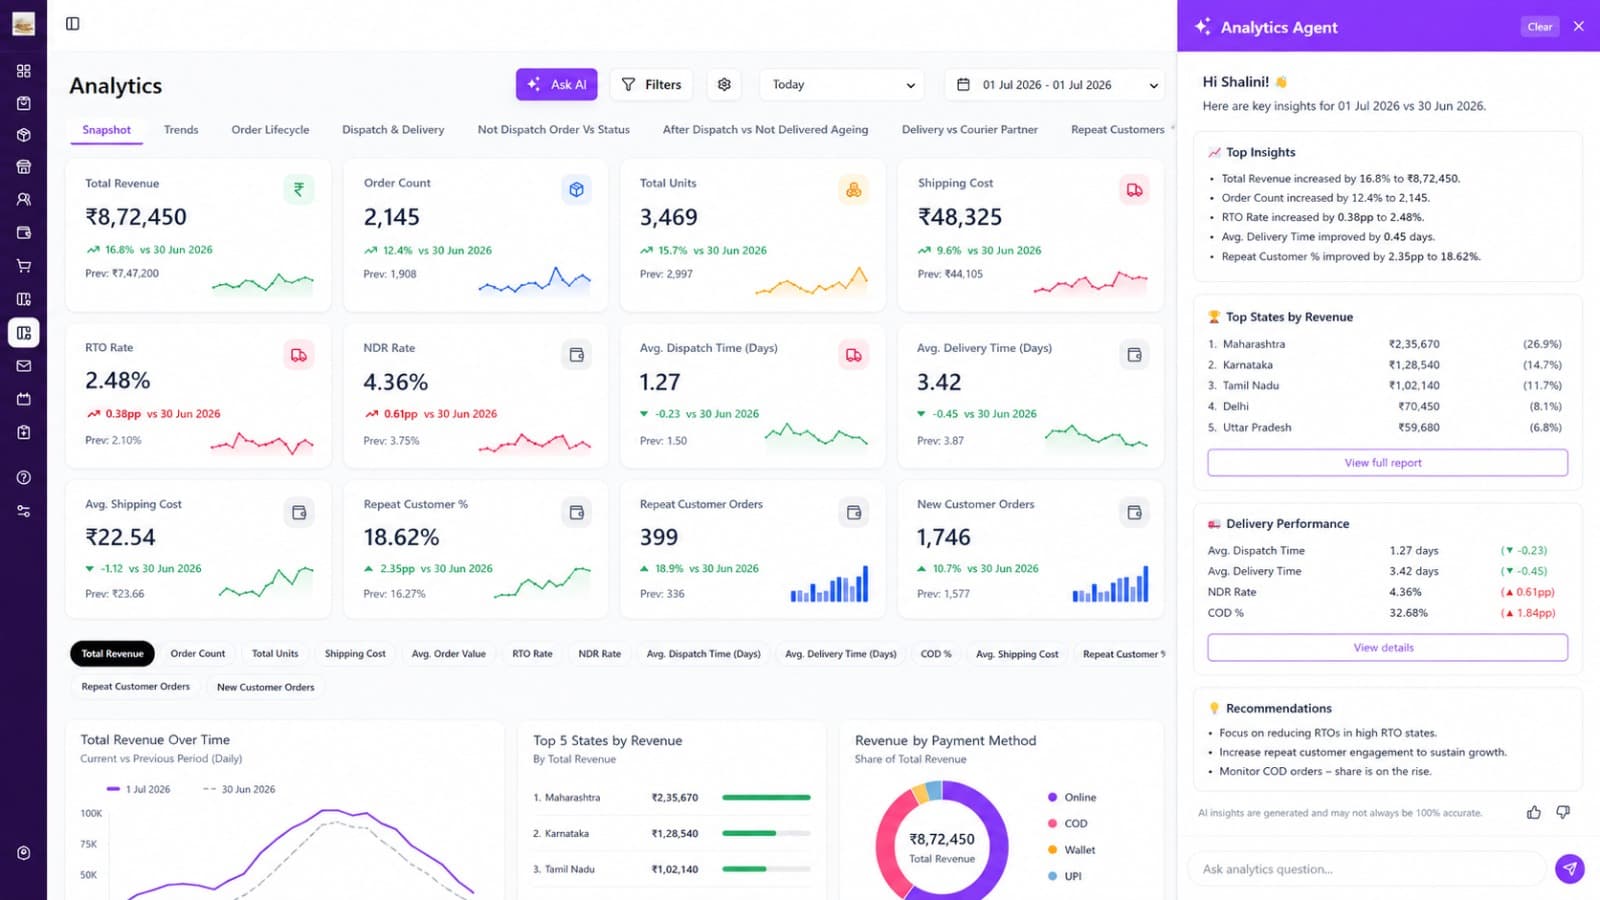Click the COD legend color dot

[1052, 824]
